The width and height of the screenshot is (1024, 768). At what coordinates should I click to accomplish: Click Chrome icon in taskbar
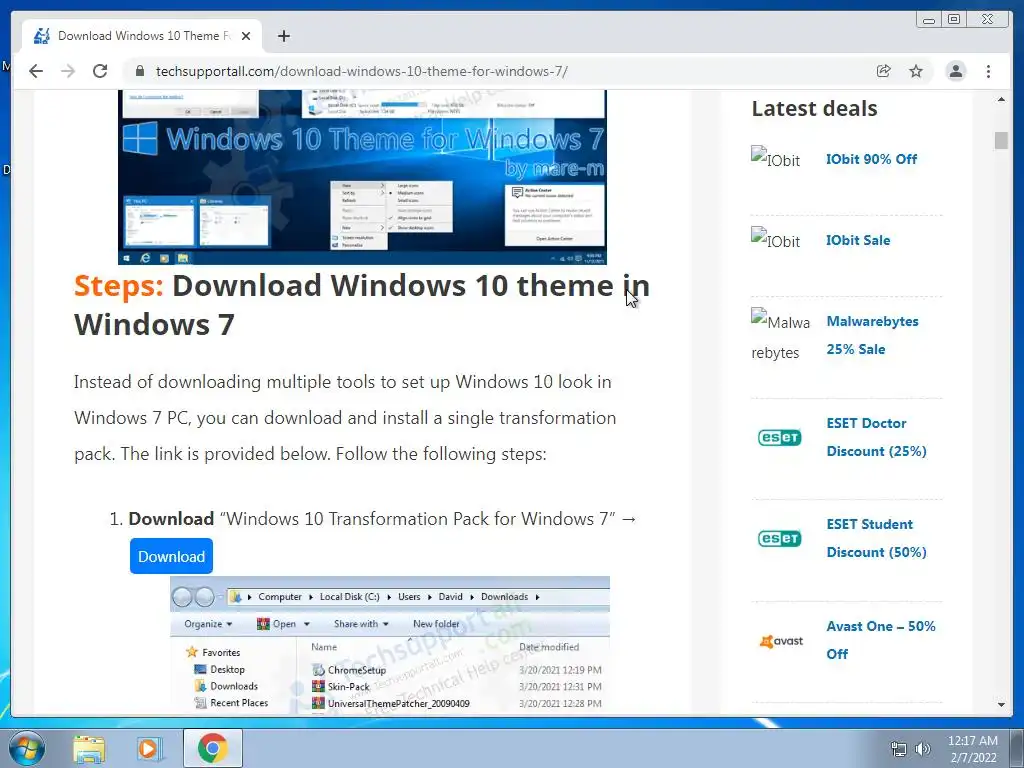pos(212,748)
